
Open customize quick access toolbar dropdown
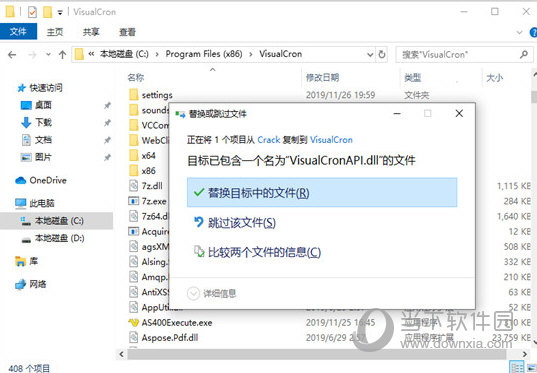tap(60, 13)
